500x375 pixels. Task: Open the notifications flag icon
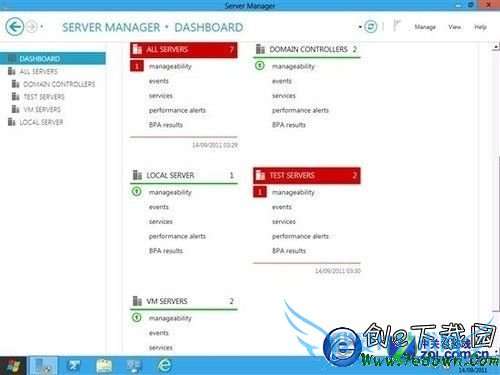pyautogui.click(x=397, y=26)
